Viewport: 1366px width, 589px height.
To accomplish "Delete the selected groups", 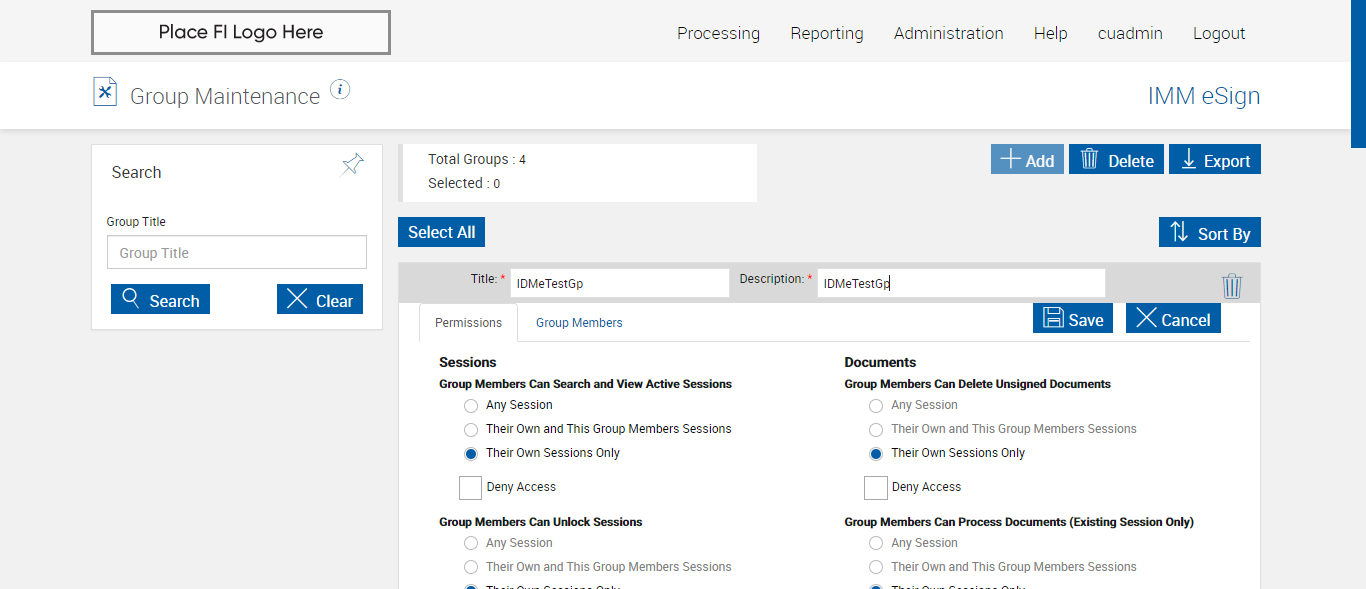I will click(x=1116, y=160).
